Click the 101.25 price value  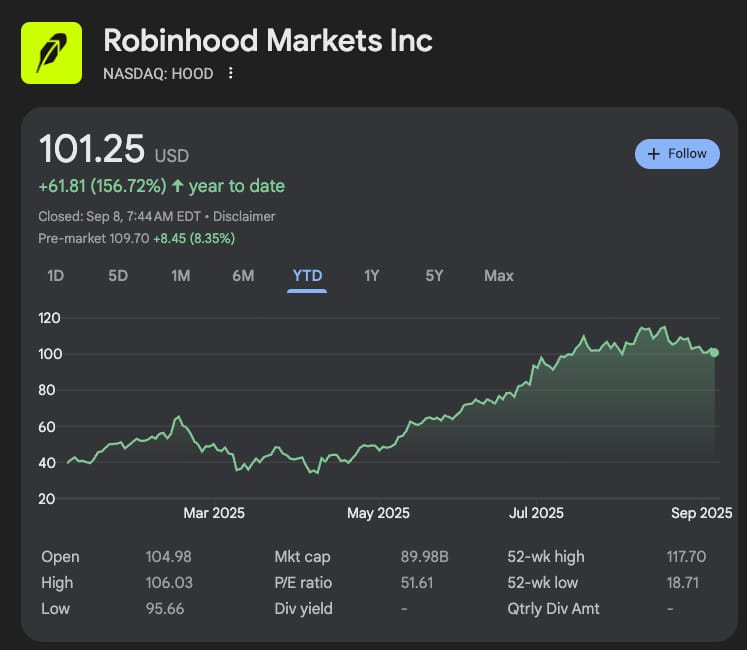click(x=91, y=149)
